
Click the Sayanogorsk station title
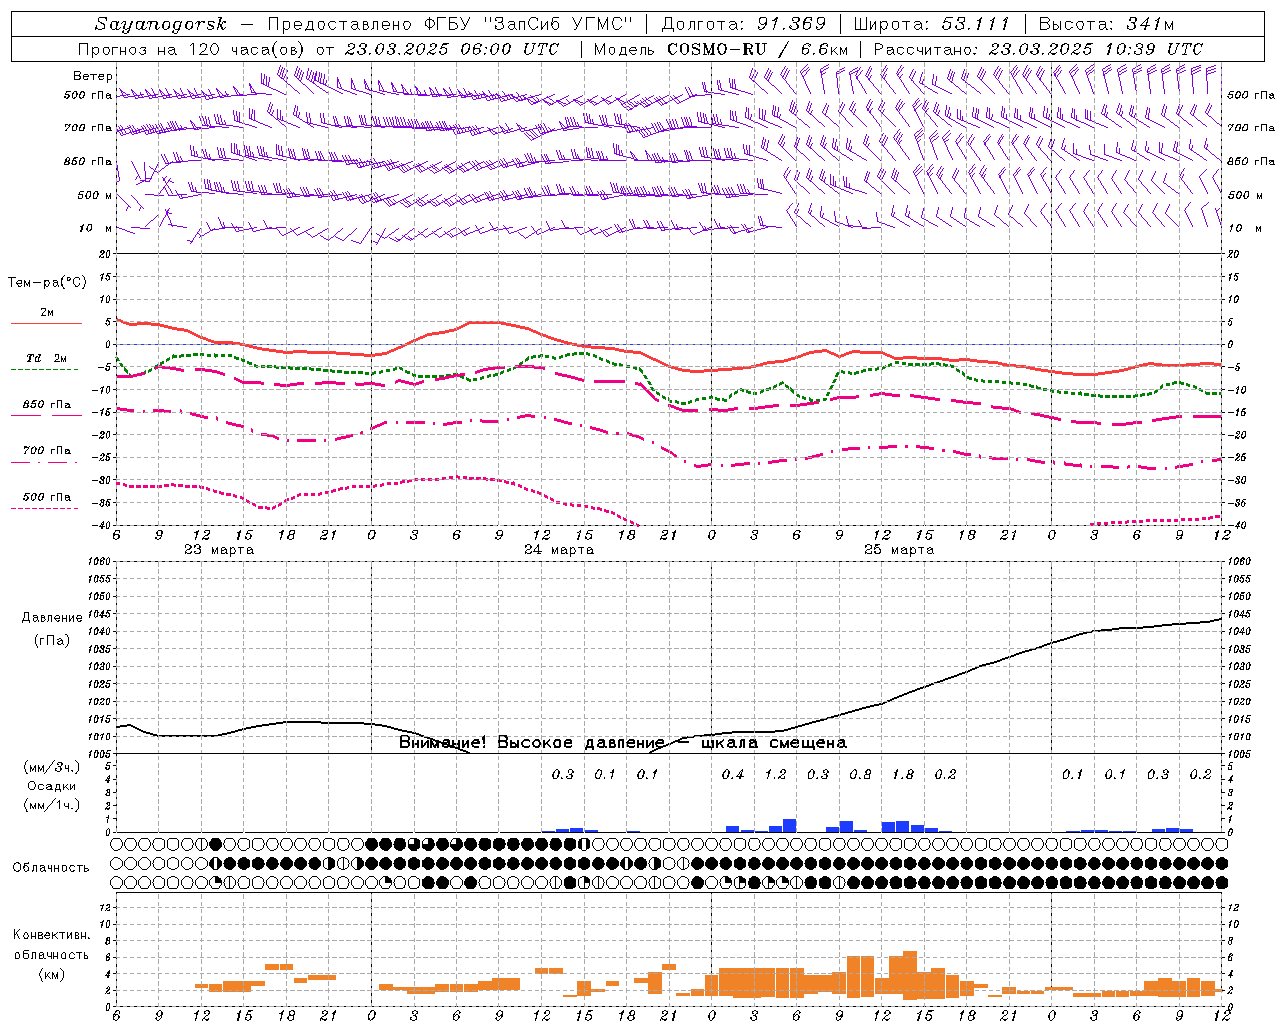pyautogui.click(x=161, y=24)
